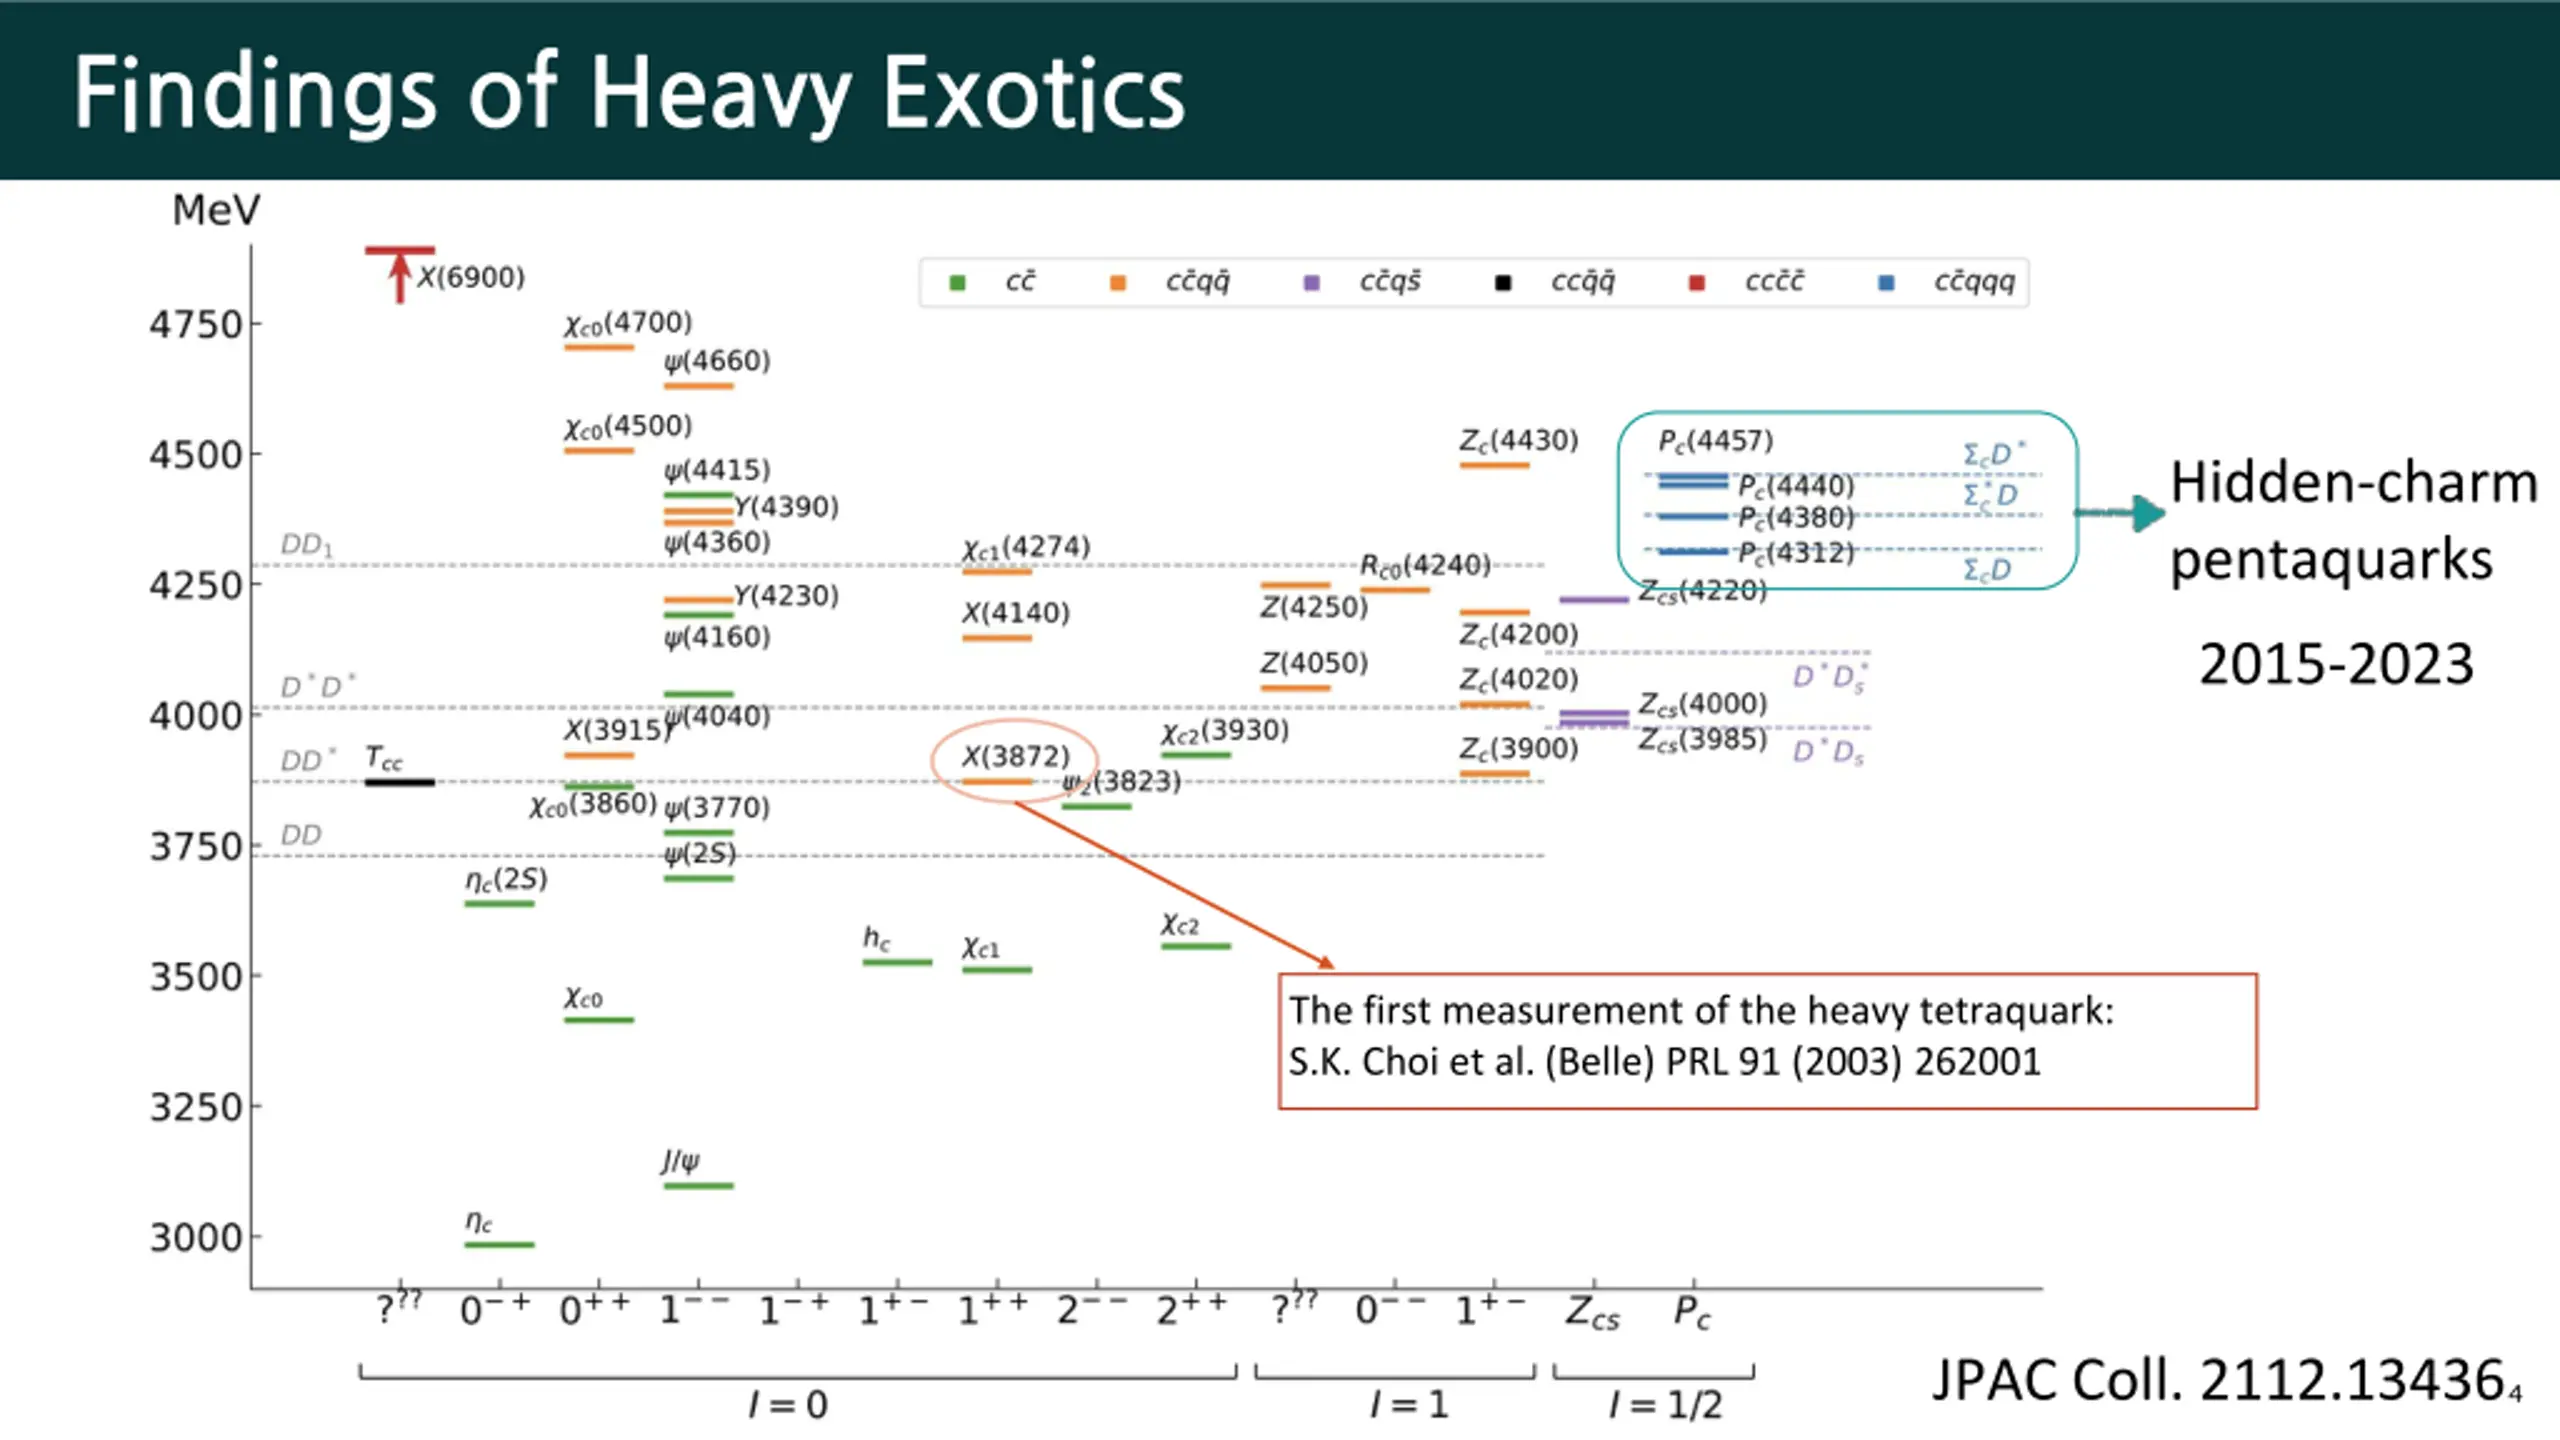2560x1440 pixels.
Task: Click the Pc x-axis label
Action: 1692,1312
